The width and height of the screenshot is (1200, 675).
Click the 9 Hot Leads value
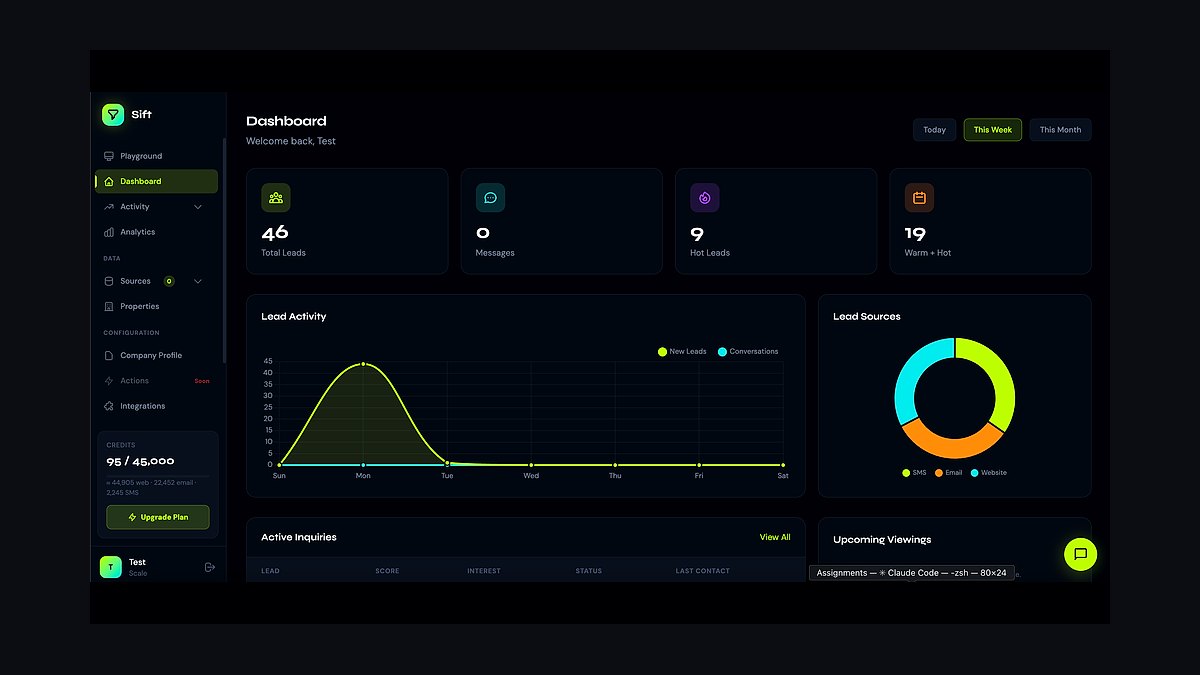click(x=697, y=233)
